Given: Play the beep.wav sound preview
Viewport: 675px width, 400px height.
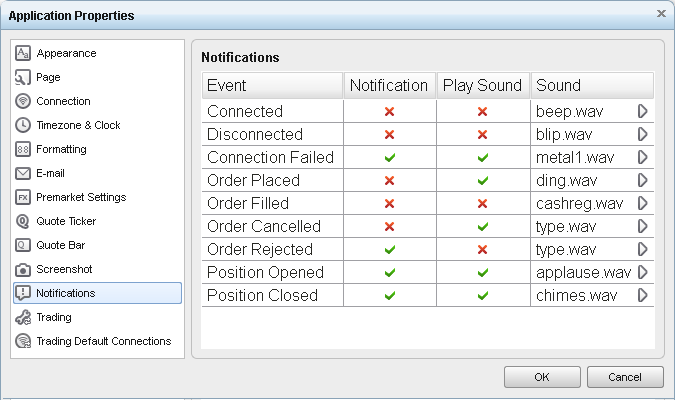Looking at the screenshot, I should pos(643,111).
